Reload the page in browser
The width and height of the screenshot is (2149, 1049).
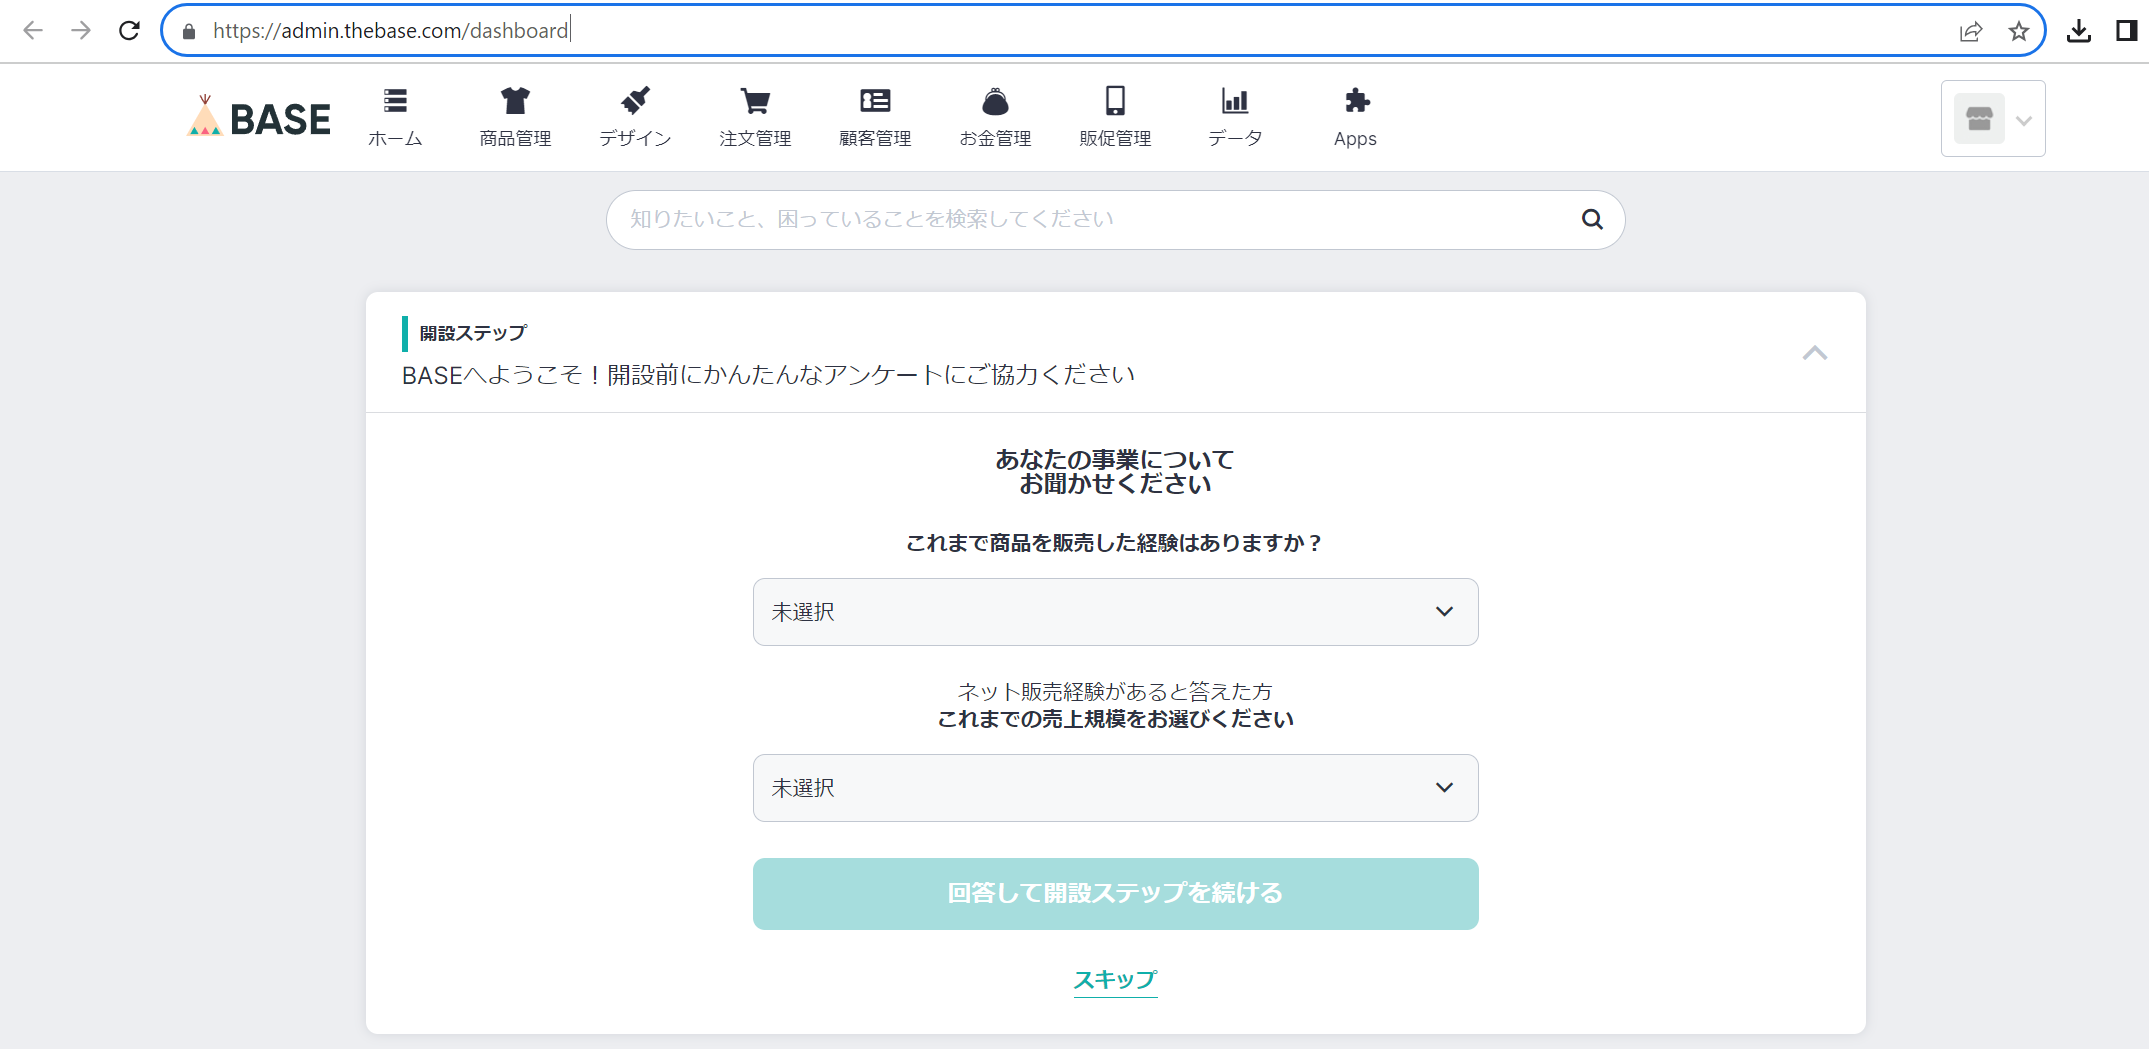(129, 31)
